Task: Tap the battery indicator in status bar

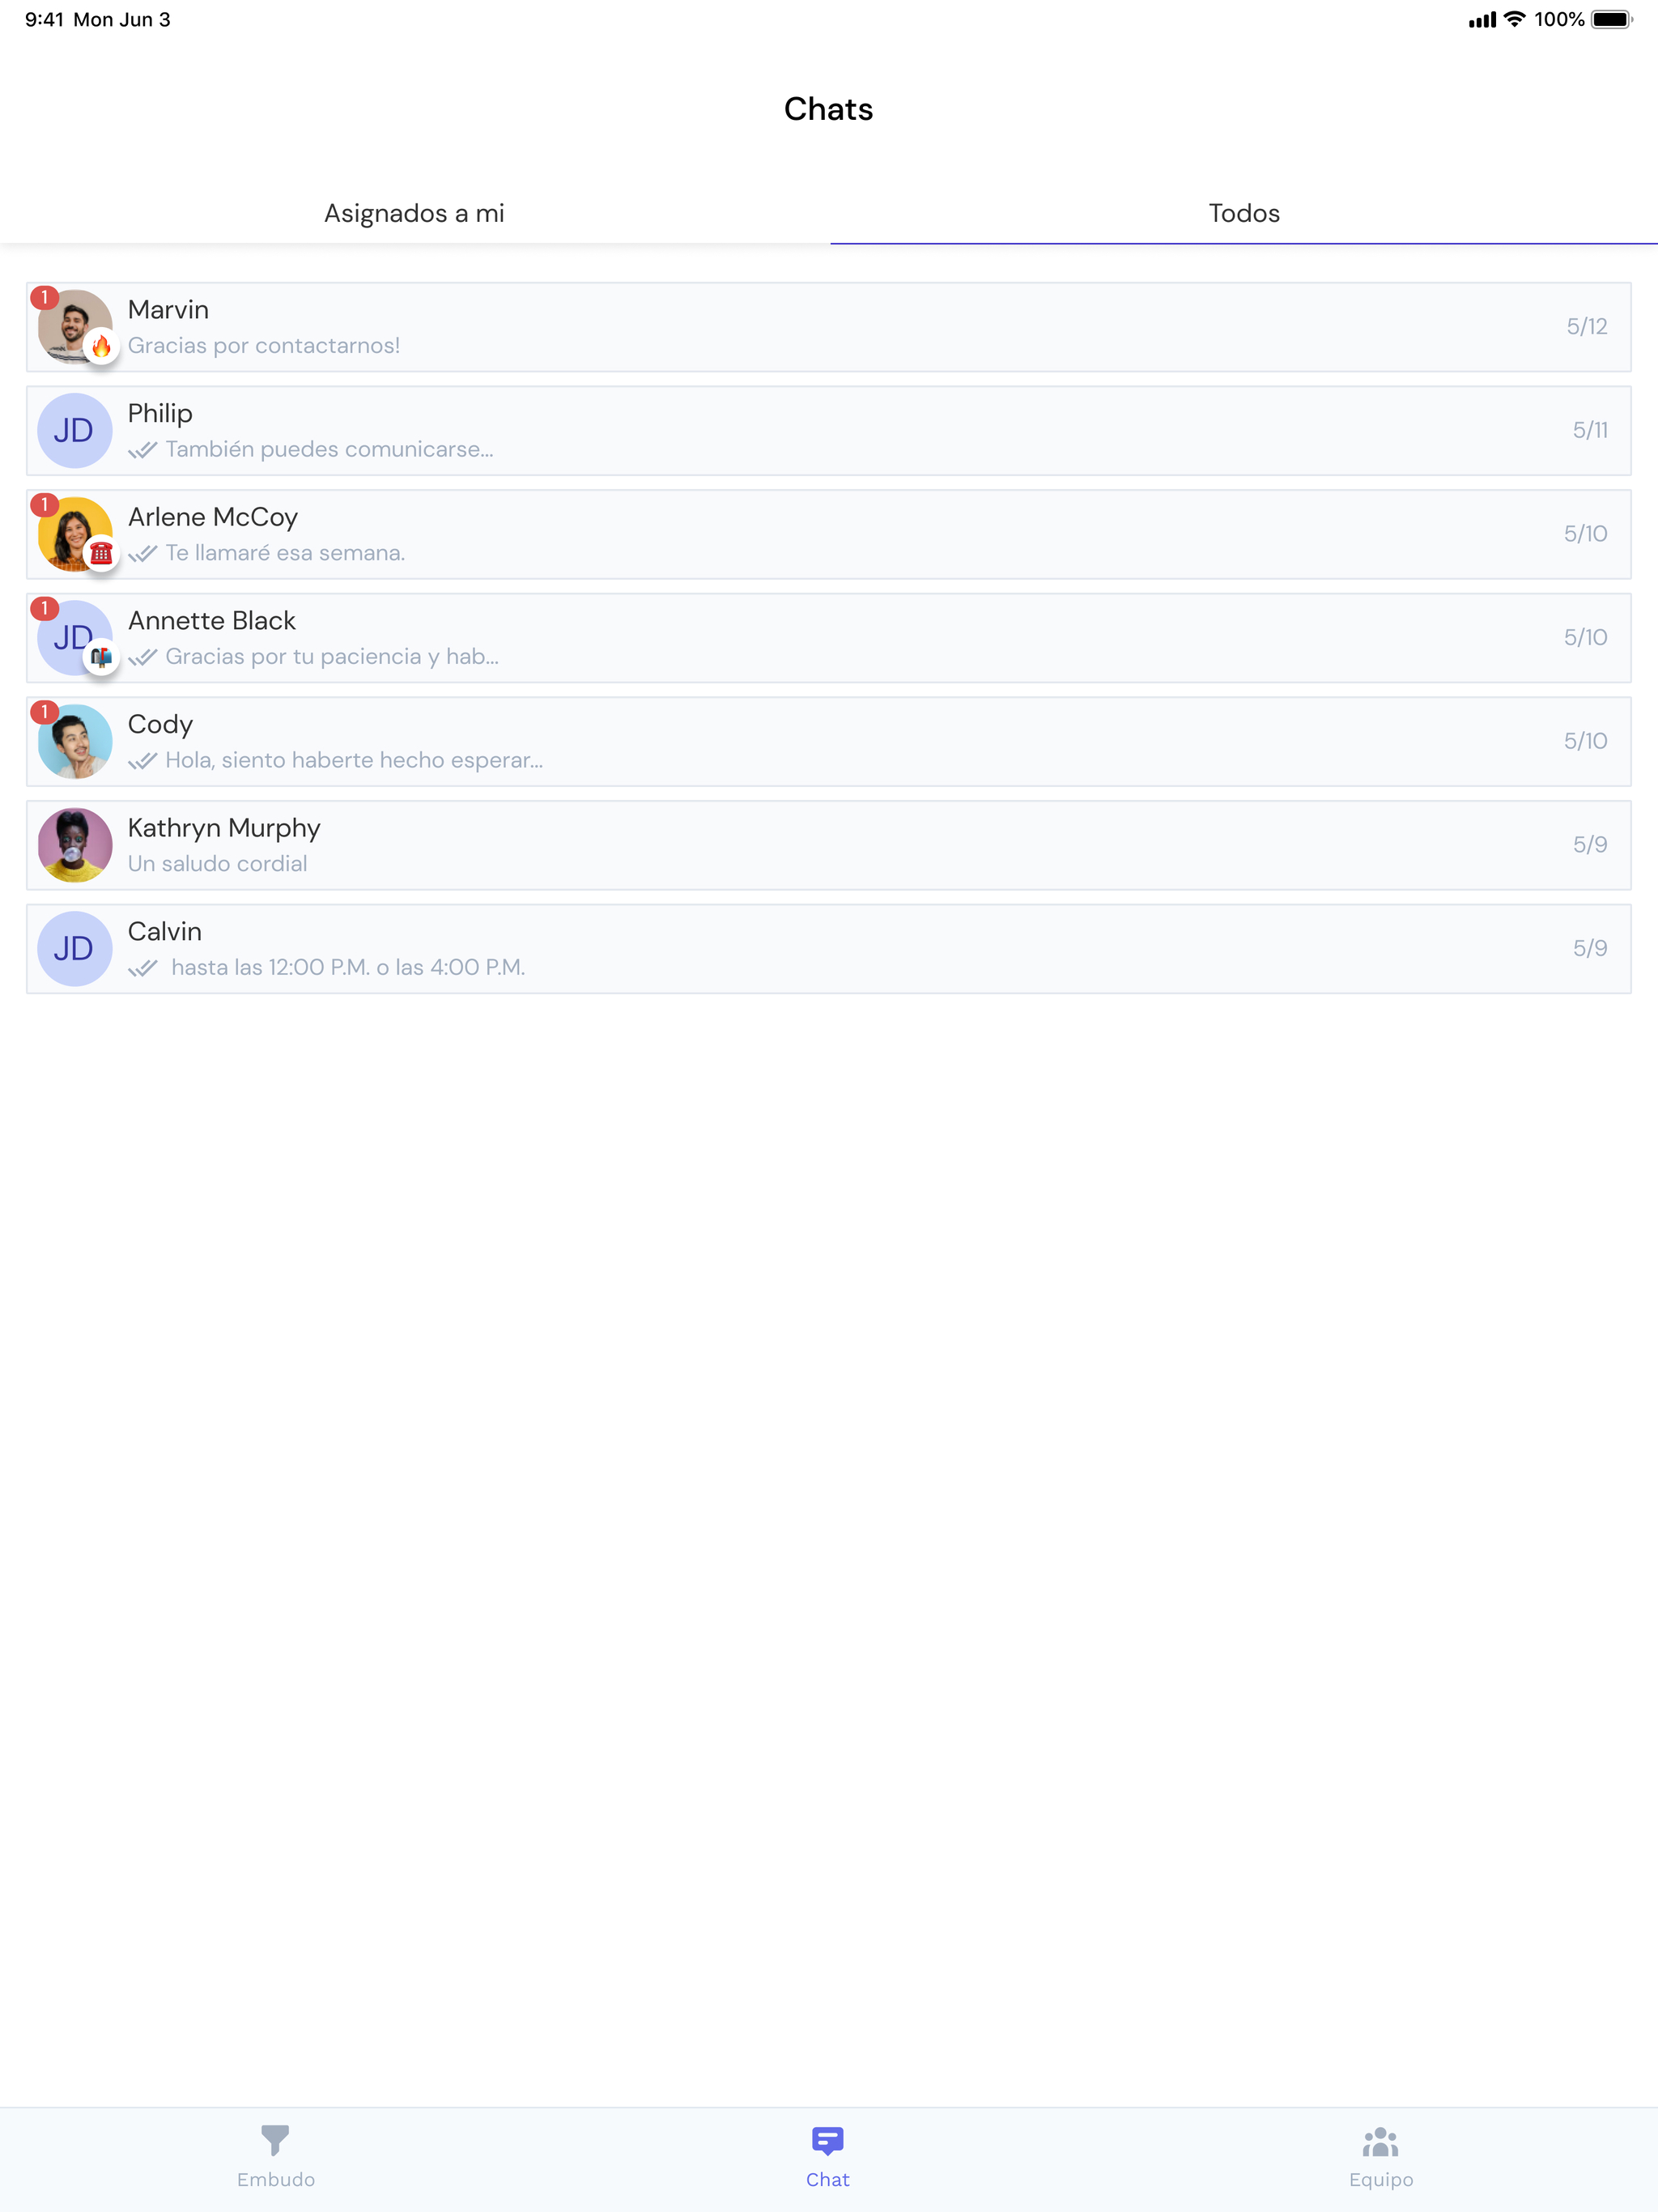Action: click(x=1611, y=19)
